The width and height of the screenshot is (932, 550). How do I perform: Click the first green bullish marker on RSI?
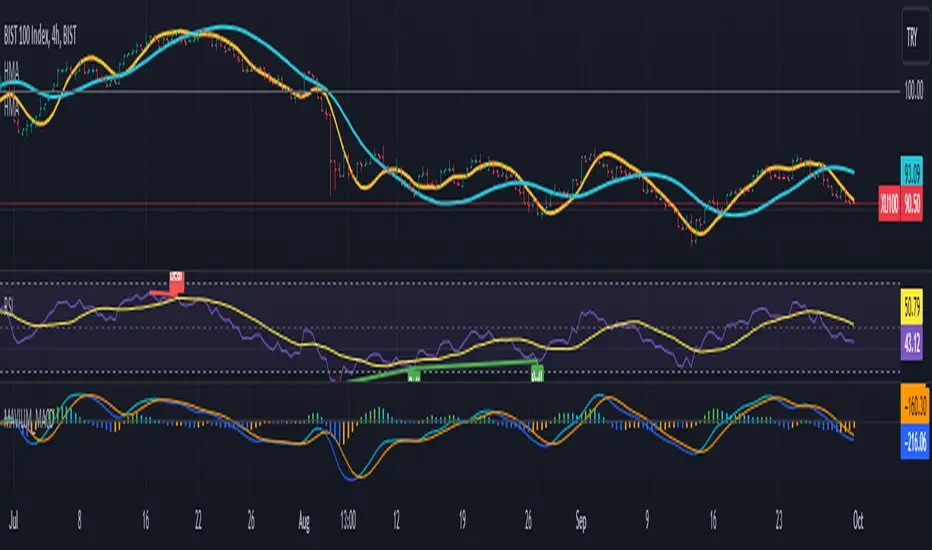(x=413, y=375)
